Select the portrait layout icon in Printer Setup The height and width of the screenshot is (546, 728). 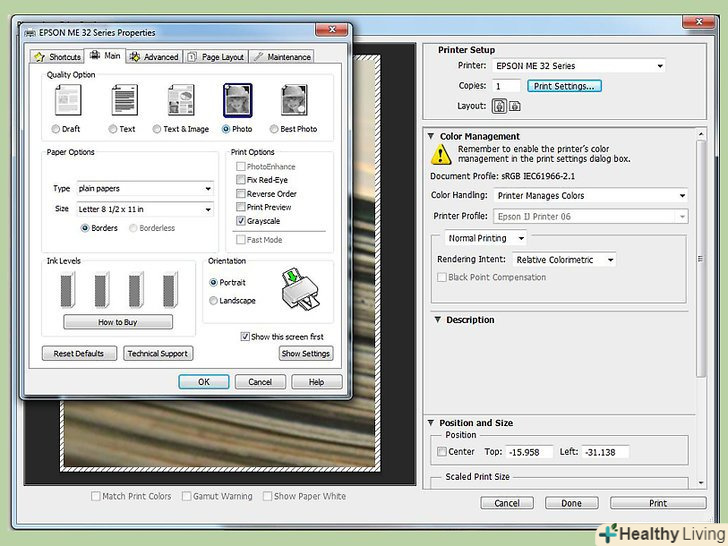[498, 106]
